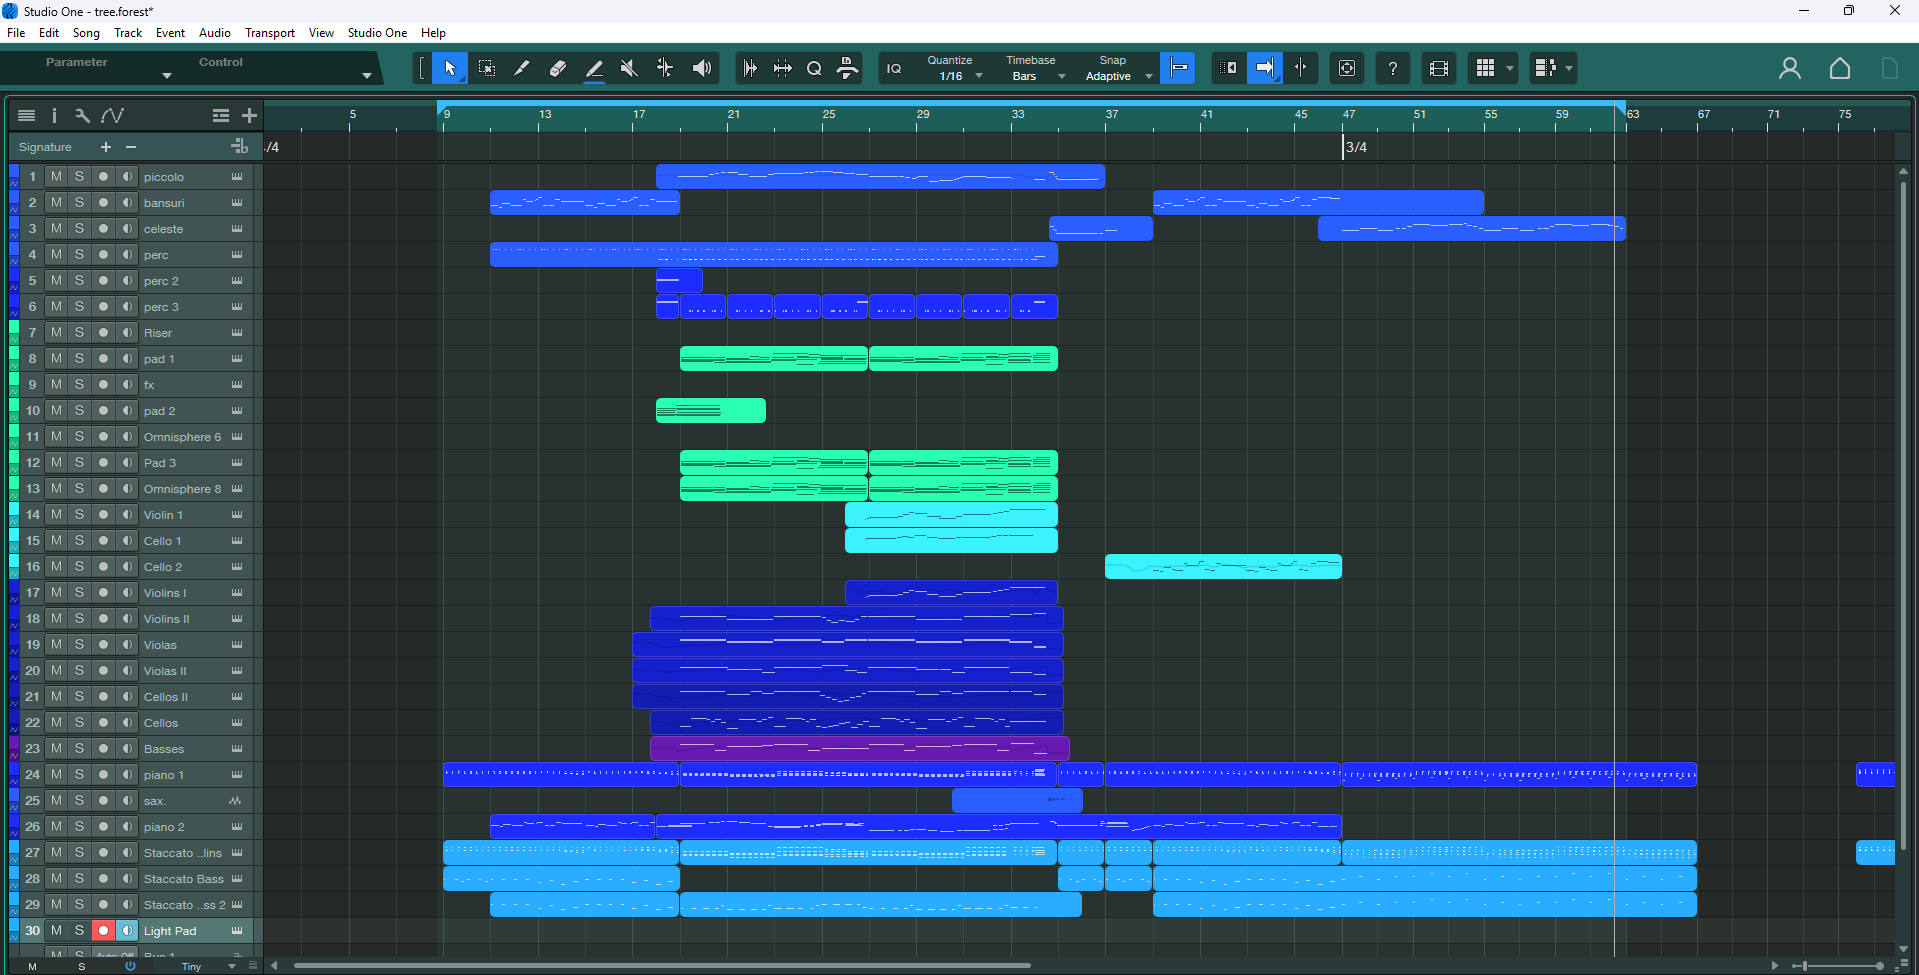Select the Listen speaker tool
The image size is (1919, 975).
(x=702, y=68)
